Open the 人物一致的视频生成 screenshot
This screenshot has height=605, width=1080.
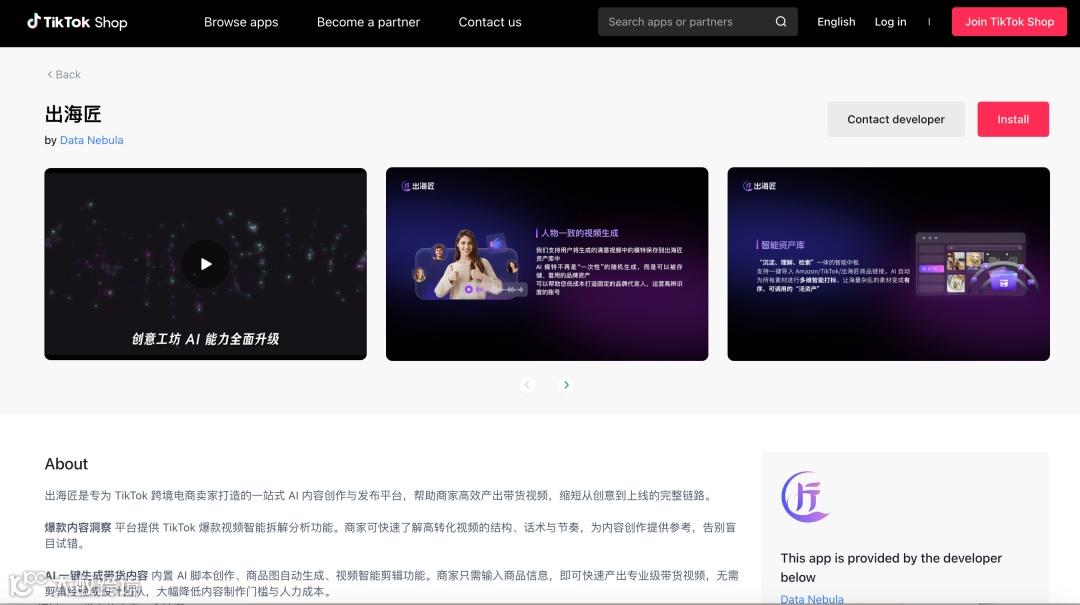pos(547,264)
